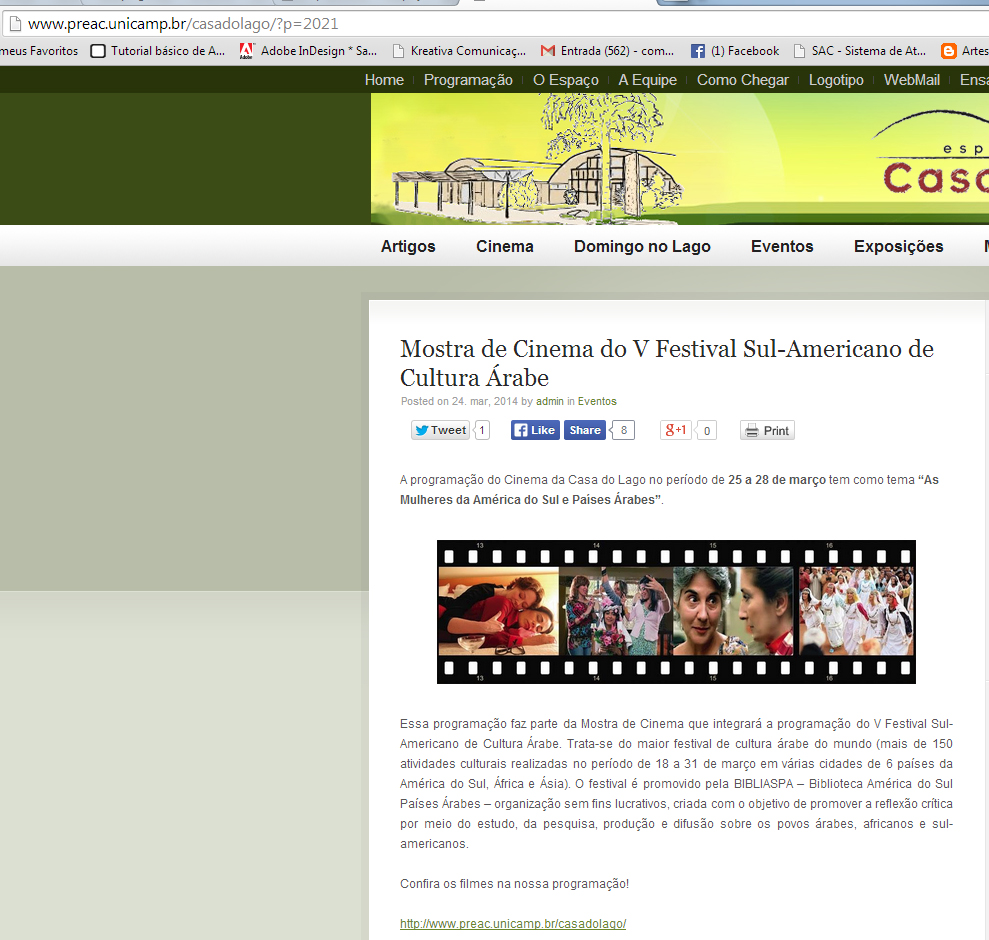The image size is (989, 940).
Task: Select the Eventos category tab
Action: [782, 246]
